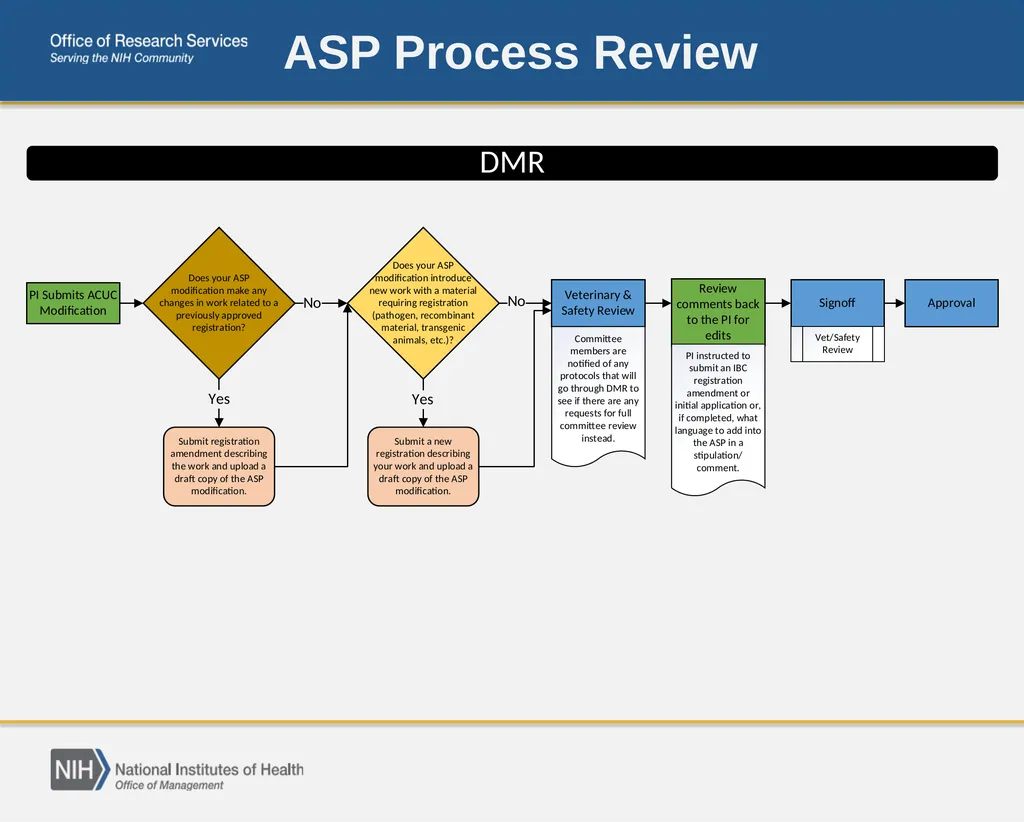Viewport: 1024px width, 822px height.
Task: Select the 'PI instructed to submit an IBC' note
Action: click(718, 418)
